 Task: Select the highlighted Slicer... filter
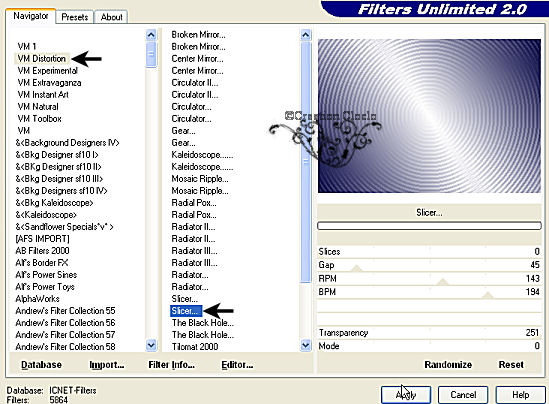click(x=186, y=311)
